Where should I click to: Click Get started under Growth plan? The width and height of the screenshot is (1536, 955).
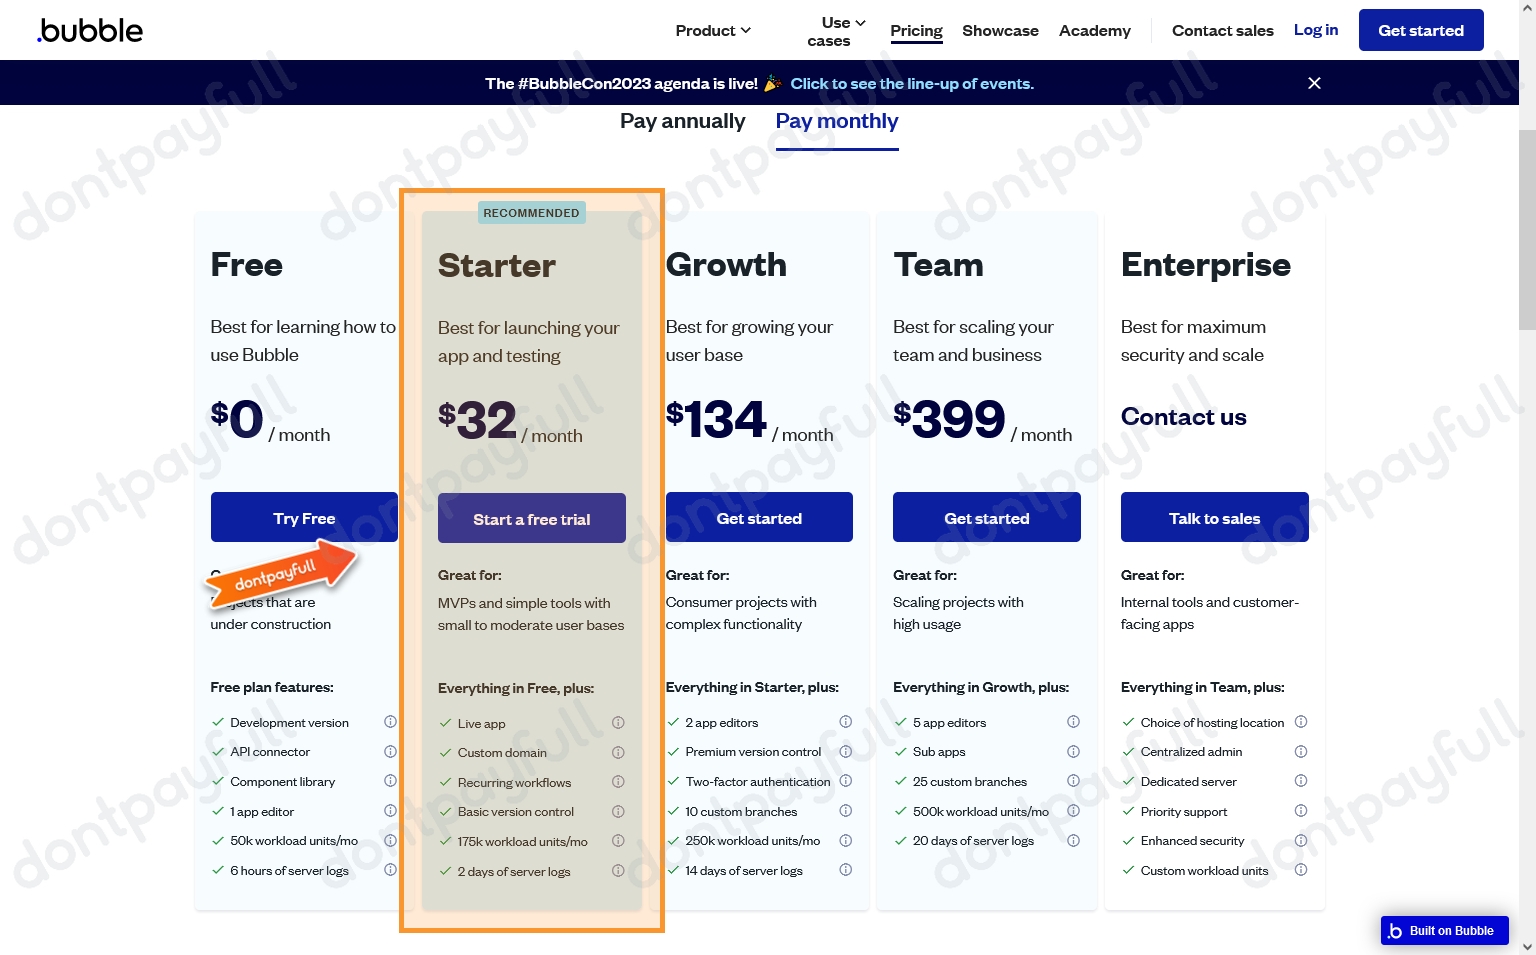(759, 517)
